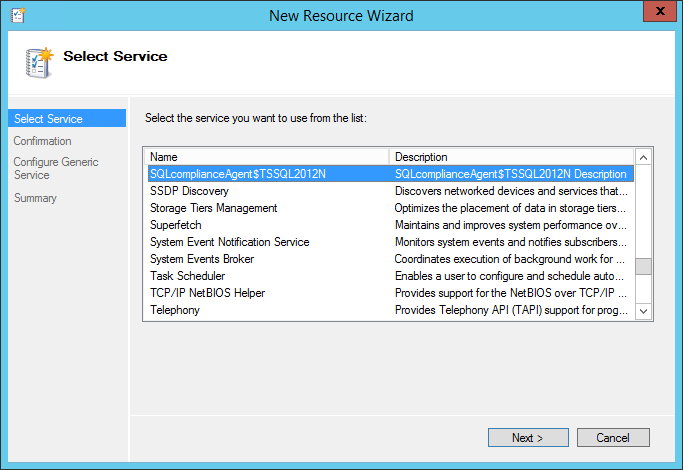Go to the Confirmation step
This screenshot has height=470, width=683.
click(x=42, y=141)
